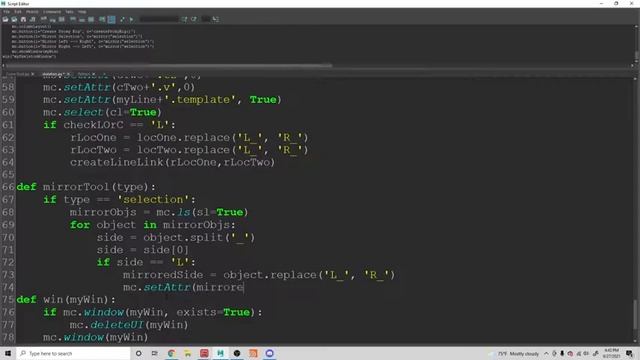Click the 'def mirrorTool(type):' line
The width and height of the screenshot is (640, 360).
point(86,187)
